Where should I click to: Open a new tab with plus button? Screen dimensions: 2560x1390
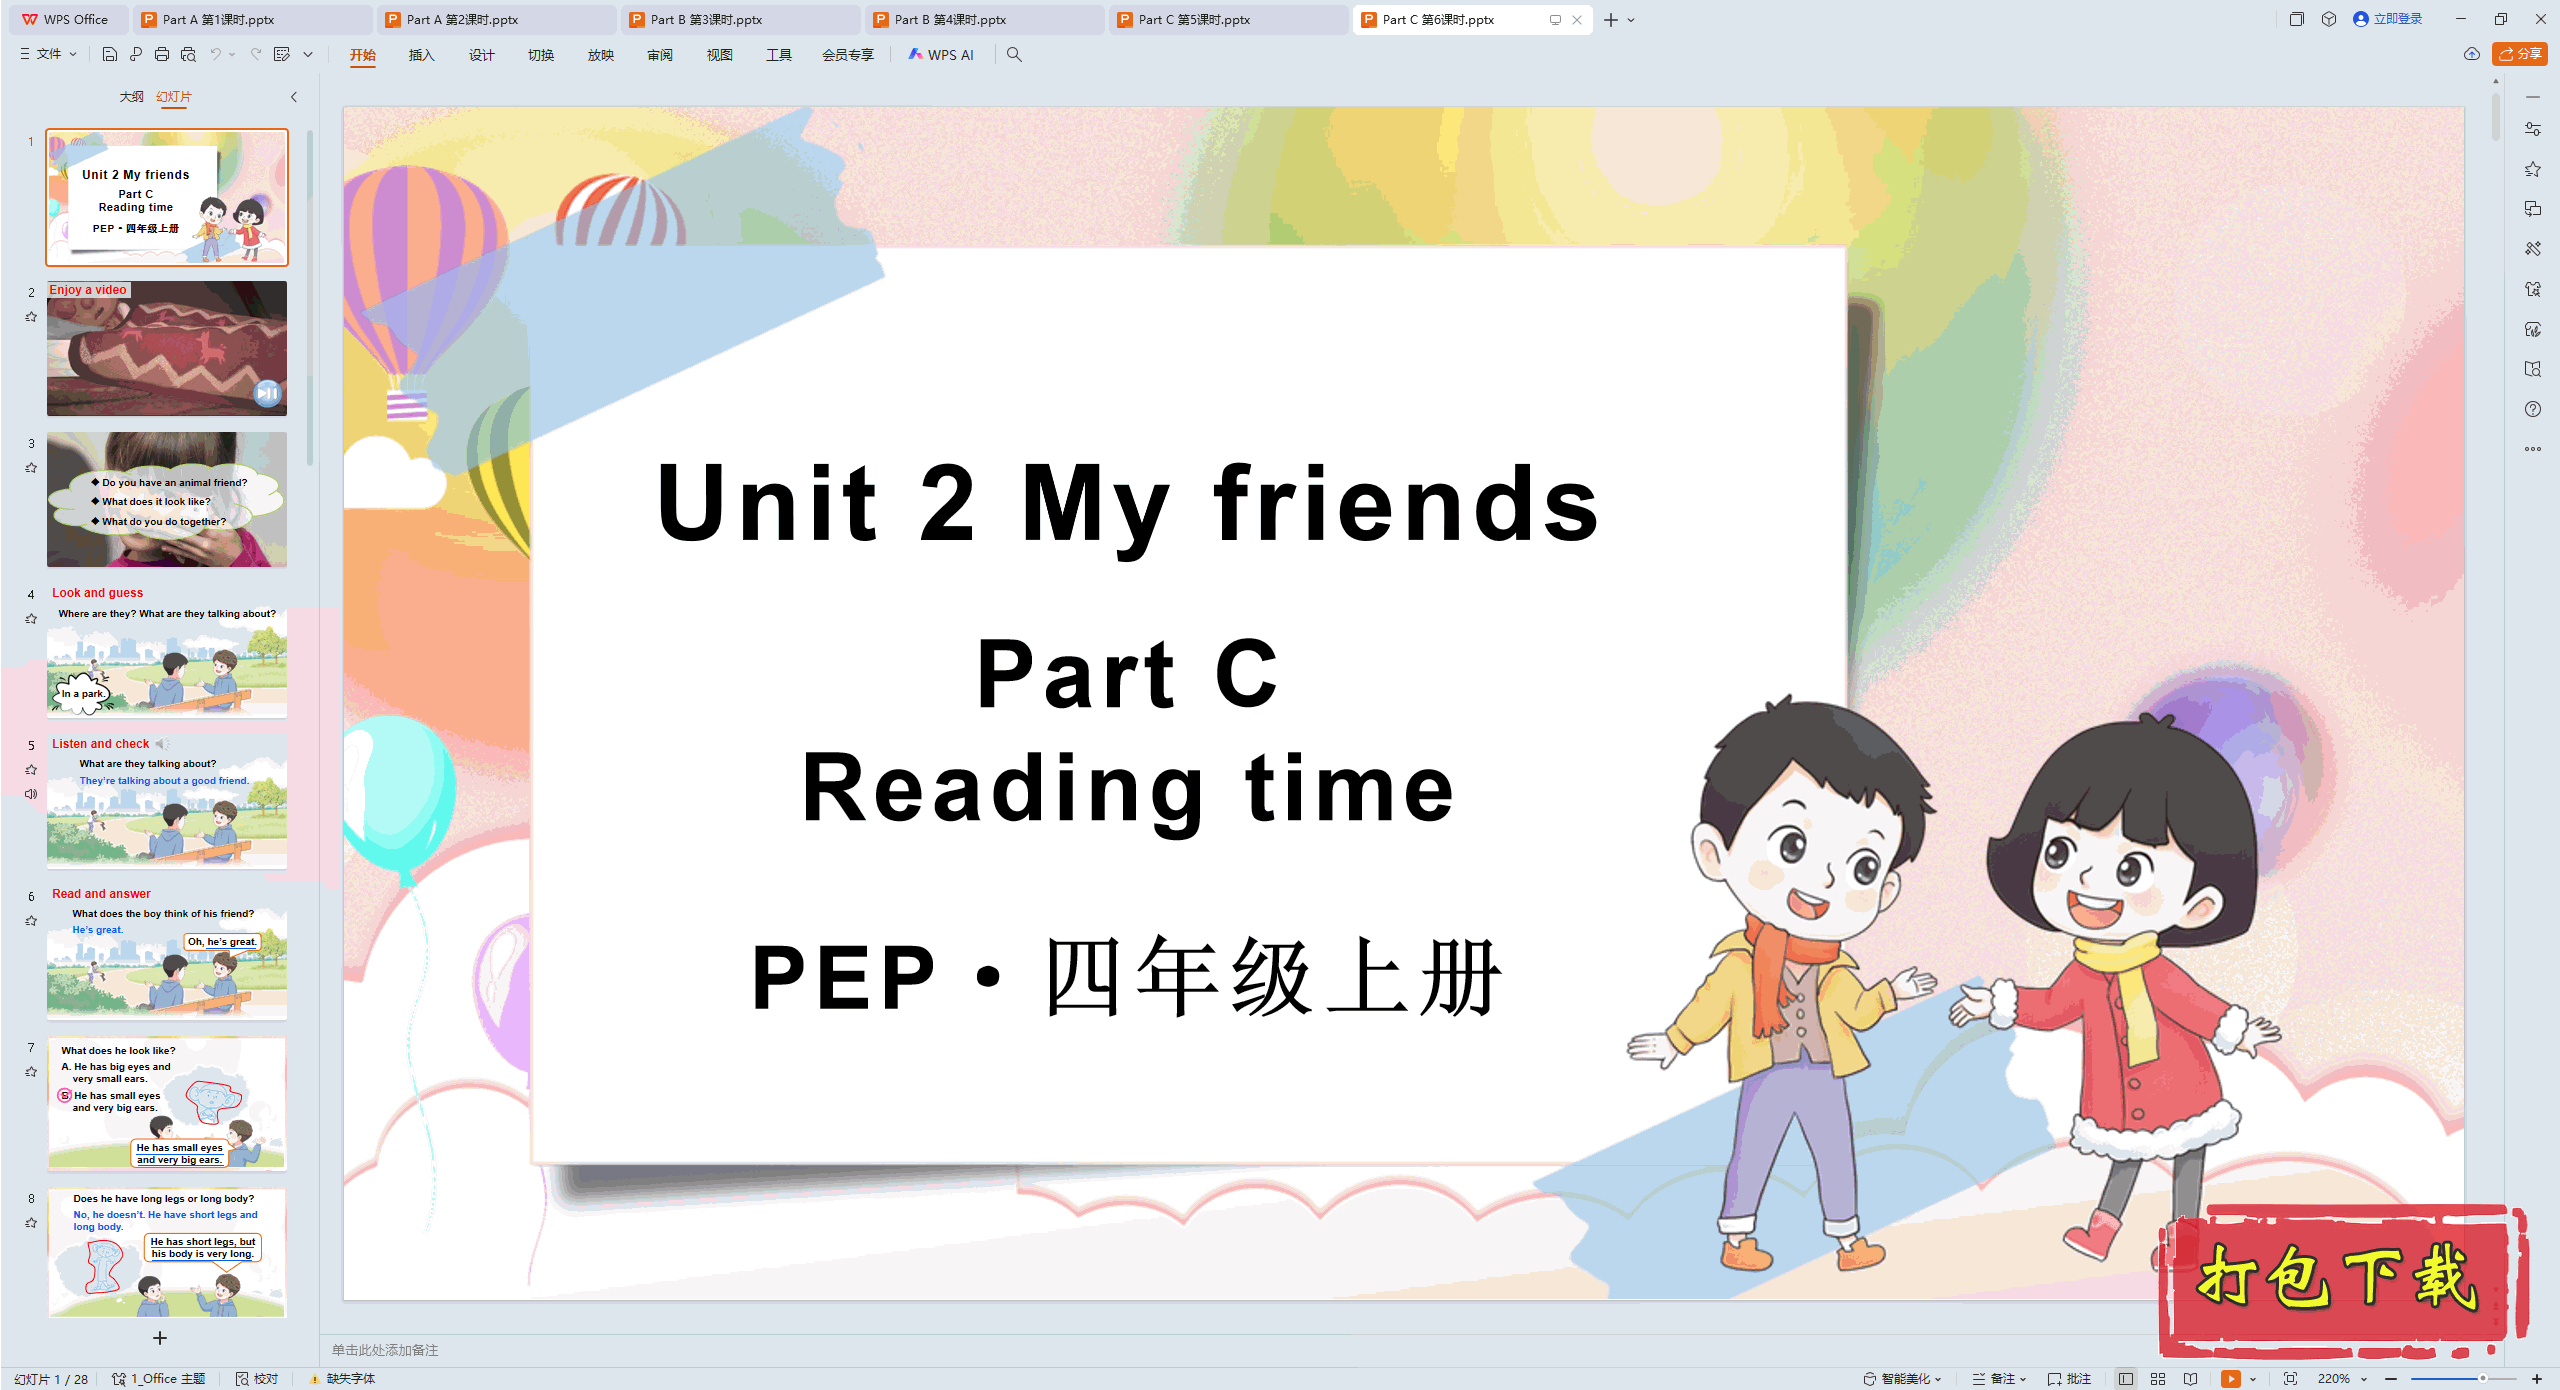point(1610,20)
